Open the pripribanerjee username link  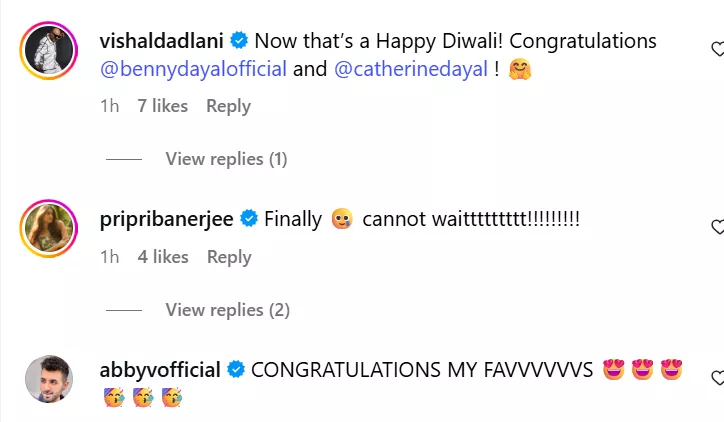coord(168,219)
